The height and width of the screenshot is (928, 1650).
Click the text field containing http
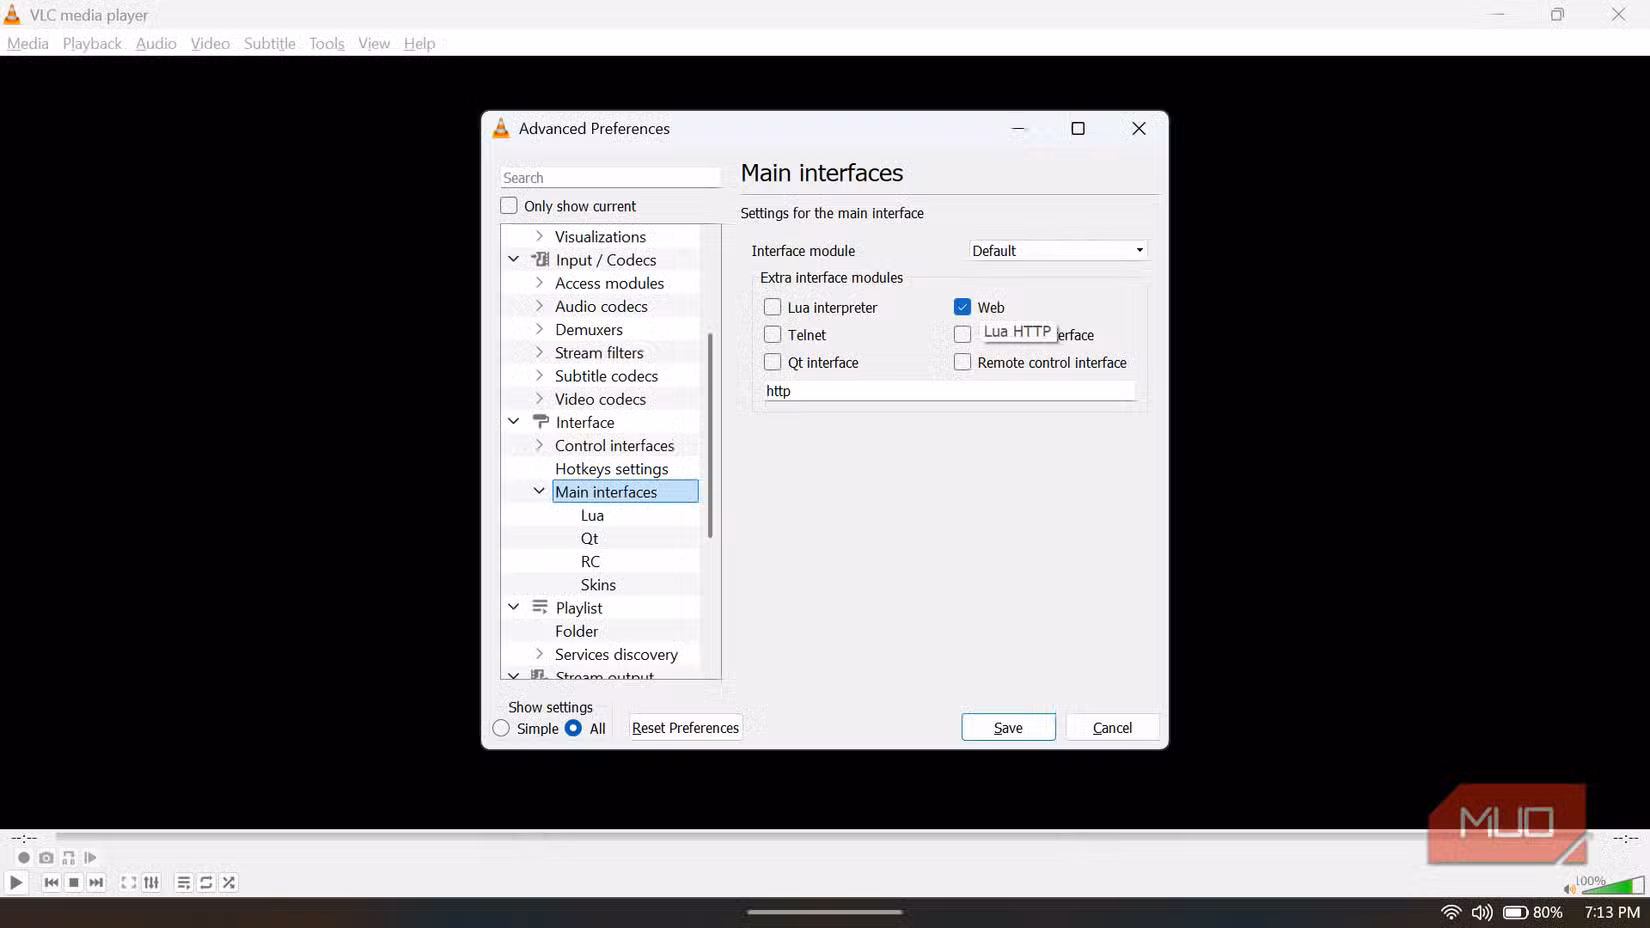pos(950,391)
